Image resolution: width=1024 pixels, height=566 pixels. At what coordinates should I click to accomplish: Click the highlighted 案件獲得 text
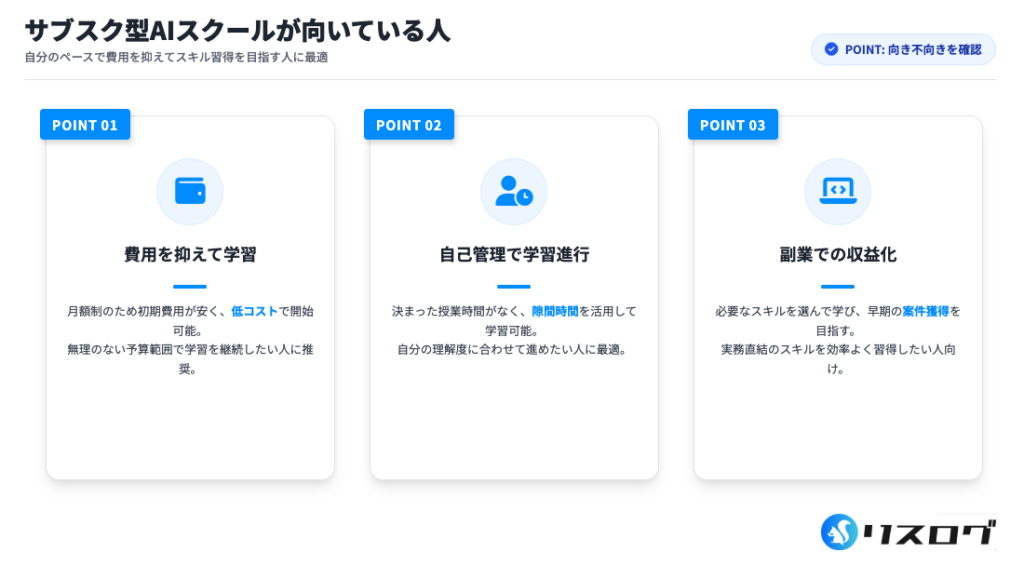(925, 311)
